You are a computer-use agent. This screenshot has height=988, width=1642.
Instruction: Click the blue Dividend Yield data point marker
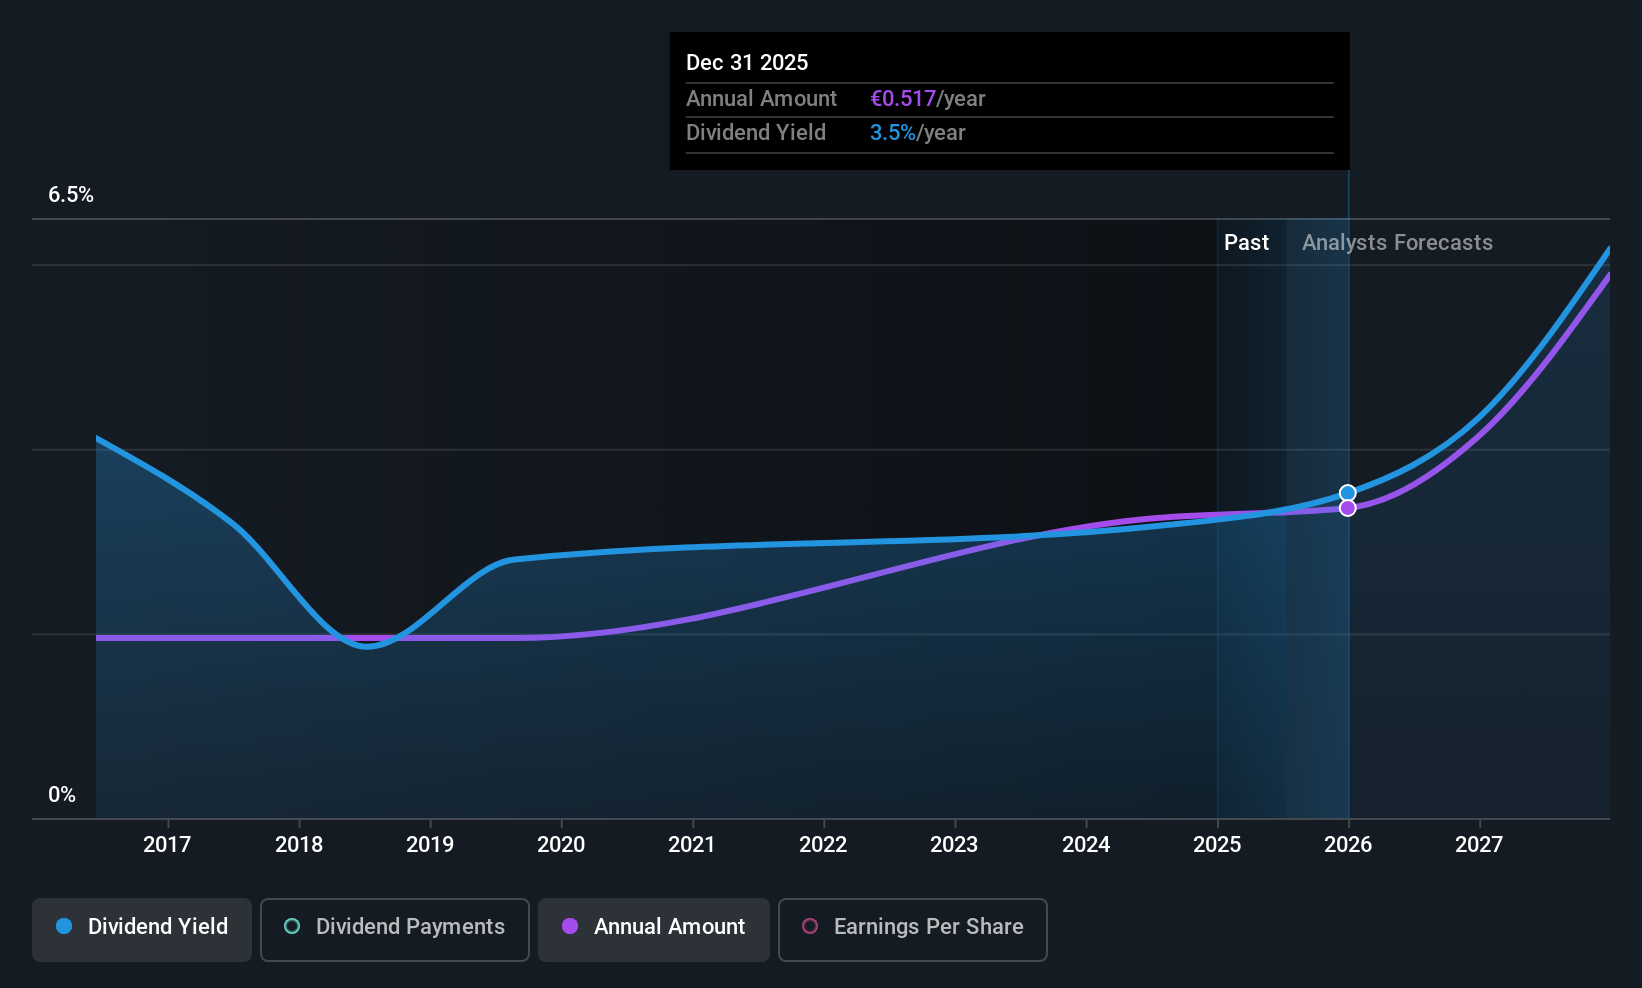point(1348,493)
